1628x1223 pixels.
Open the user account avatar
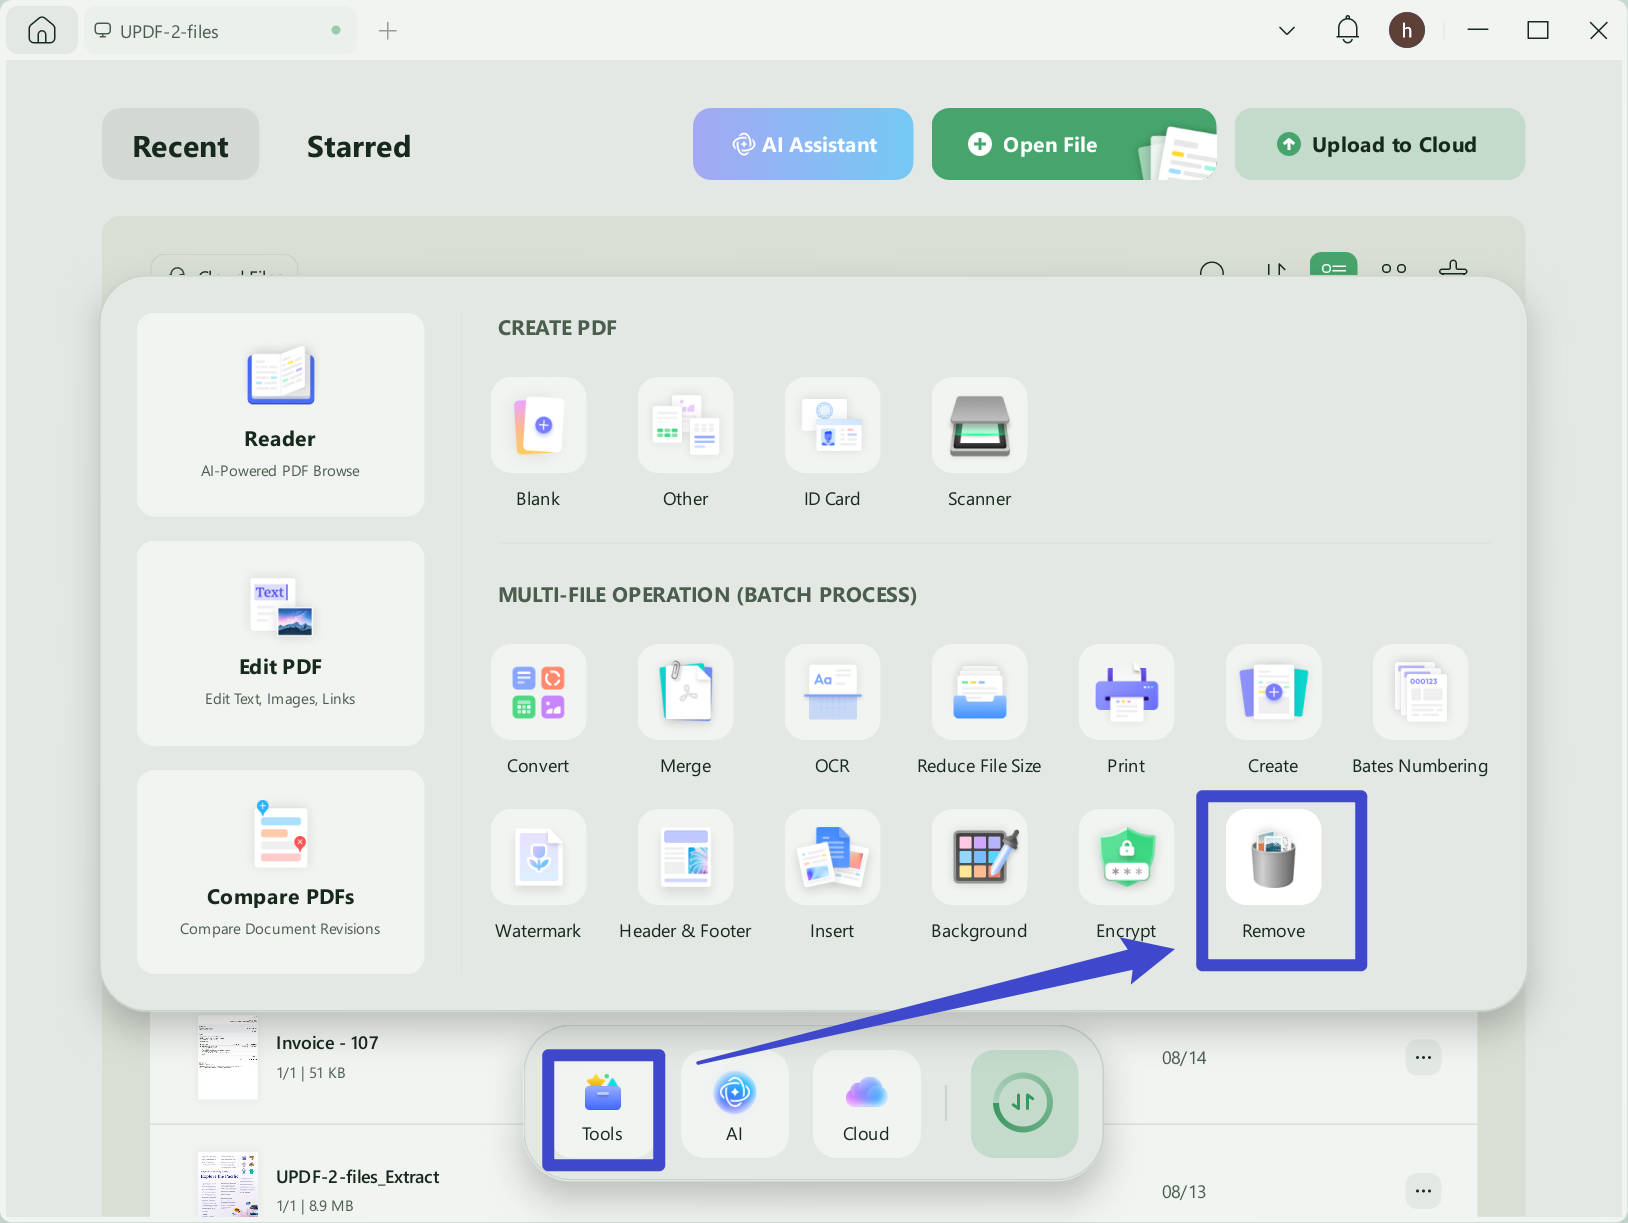click(1406, 30)
